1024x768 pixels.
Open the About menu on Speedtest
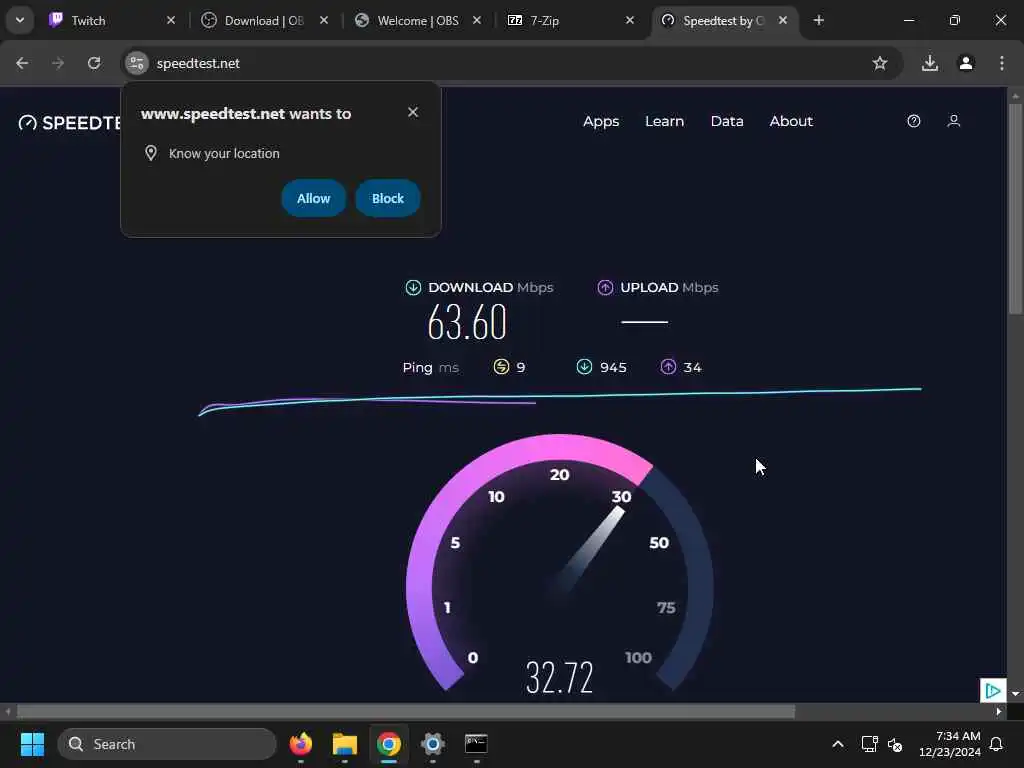click(791, 121)
